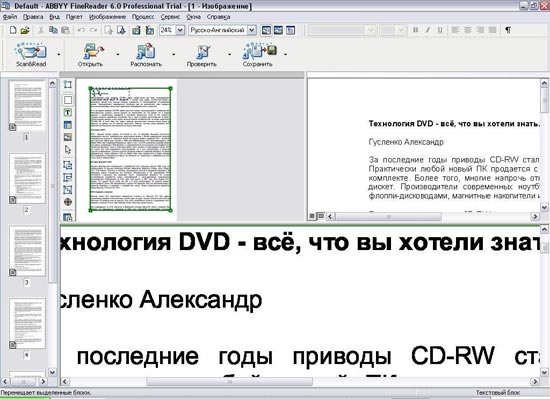Open the Изображение menu

pos(107,17)
